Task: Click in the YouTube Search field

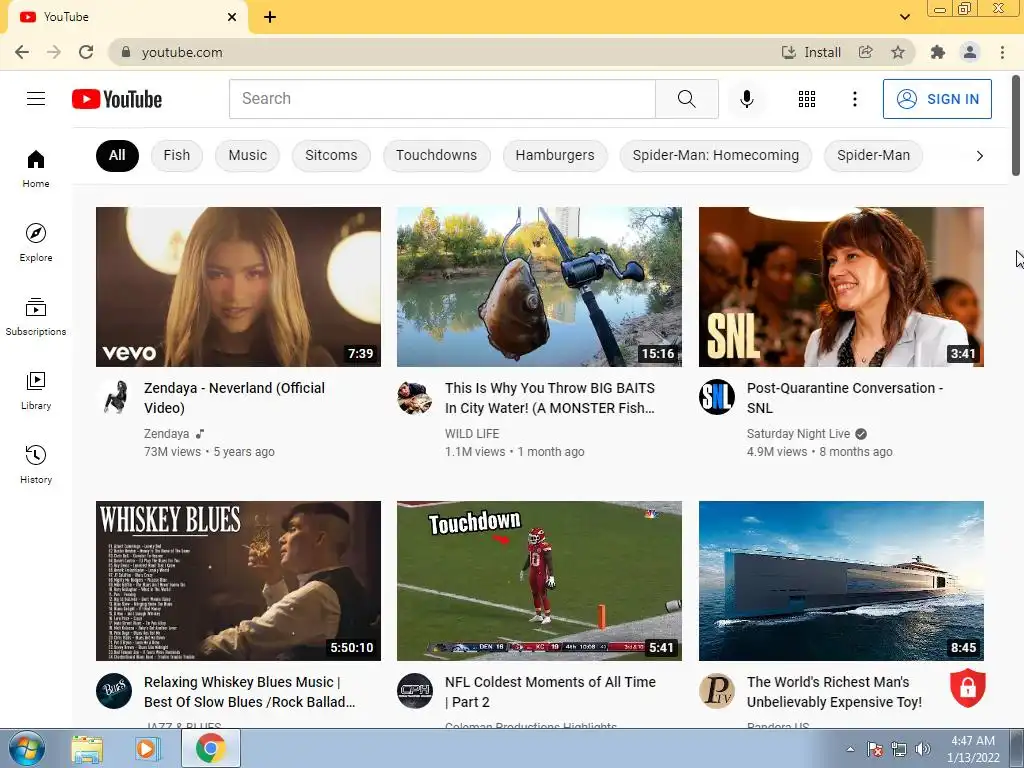Action: 442,99
